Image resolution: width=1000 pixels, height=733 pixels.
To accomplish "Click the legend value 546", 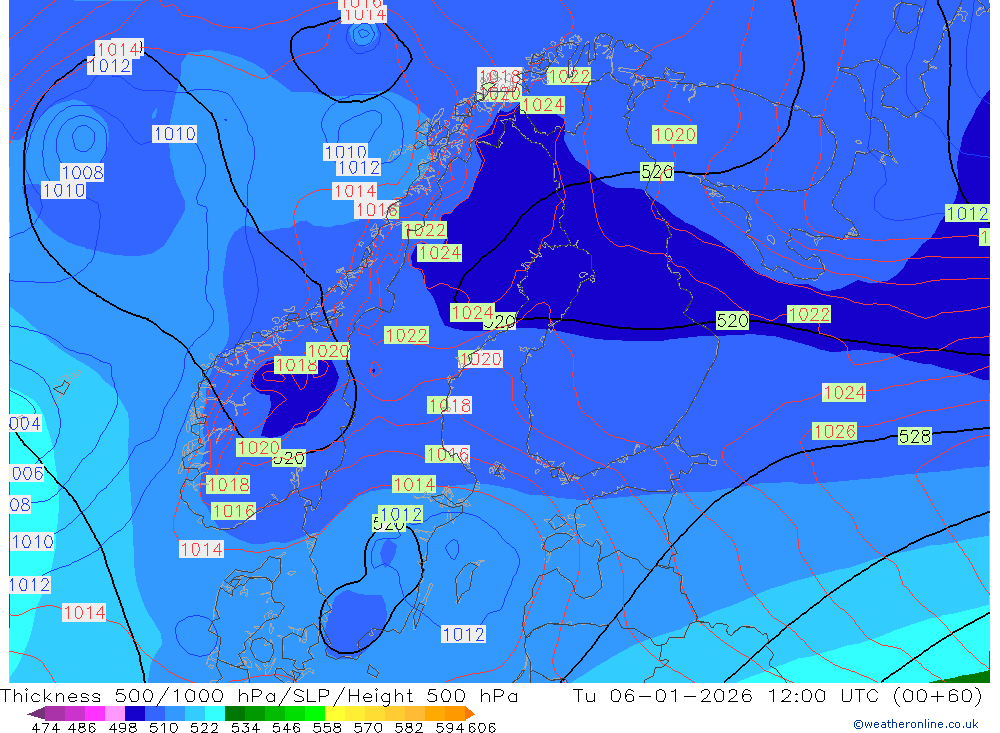I will point(286,727).
